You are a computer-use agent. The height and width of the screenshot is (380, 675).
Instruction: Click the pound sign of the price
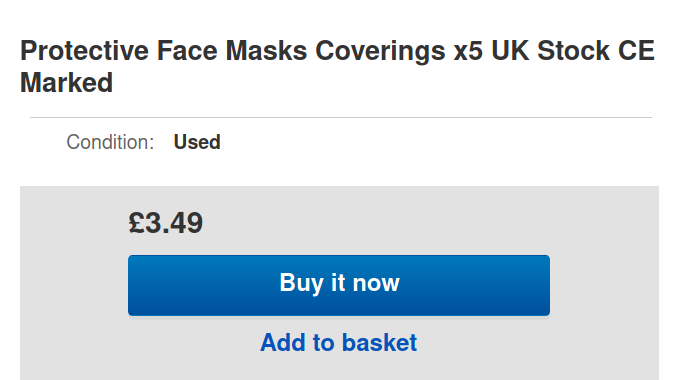pyautogui.click(x=136, y=223)
